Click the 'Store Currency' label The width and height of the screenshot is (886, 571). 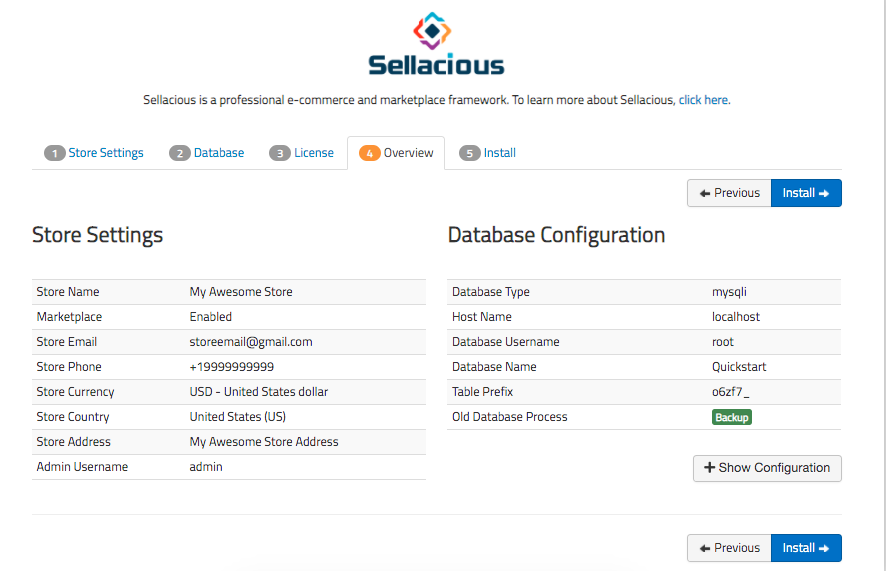[x=75, y=392]
